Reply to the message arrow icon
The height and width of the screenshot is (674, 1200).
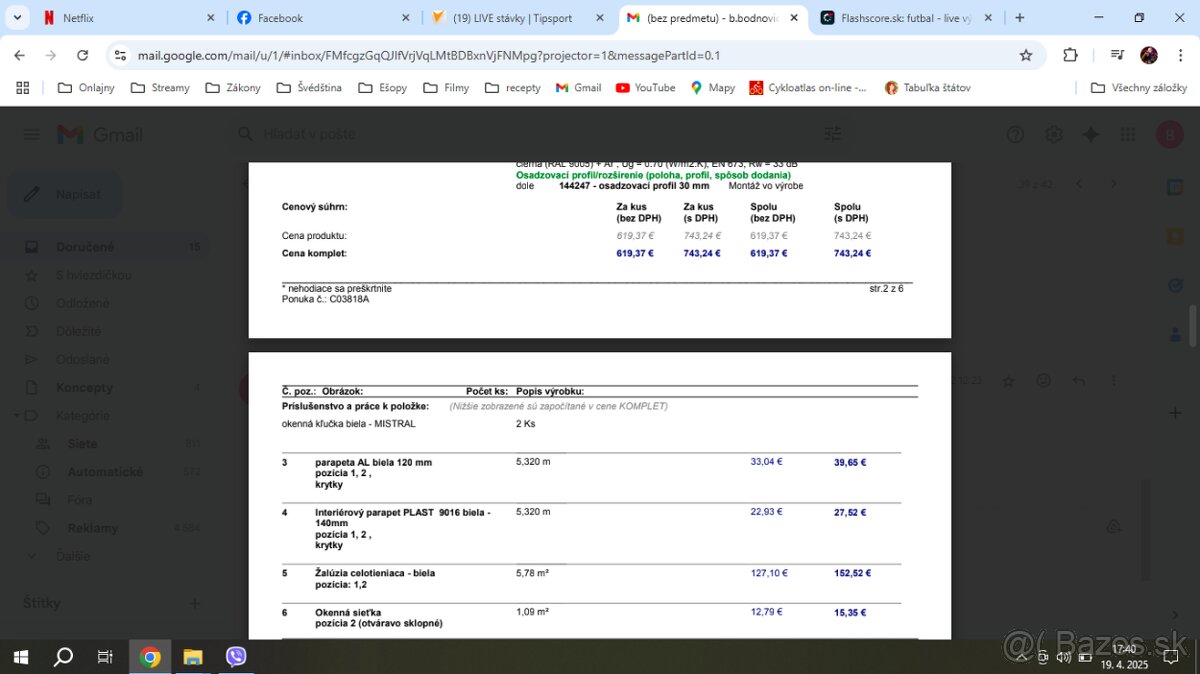[1079, 380]
